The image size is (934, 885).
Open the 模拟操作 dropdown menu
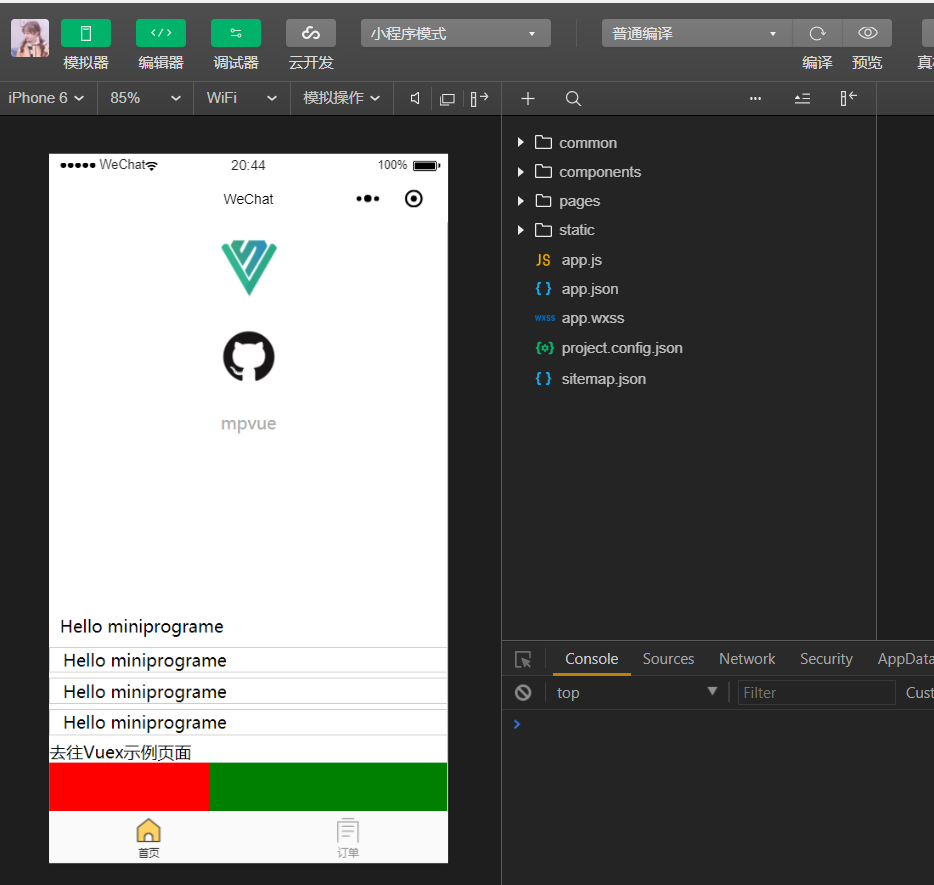(x=341, y=98)
